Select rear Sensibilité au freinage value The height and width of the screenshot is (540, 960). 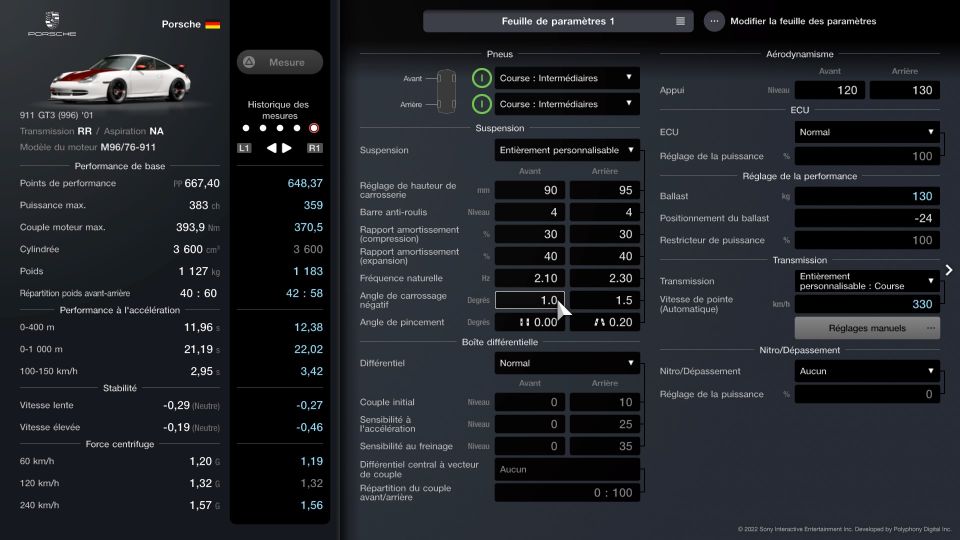click(x=605, y=446)
